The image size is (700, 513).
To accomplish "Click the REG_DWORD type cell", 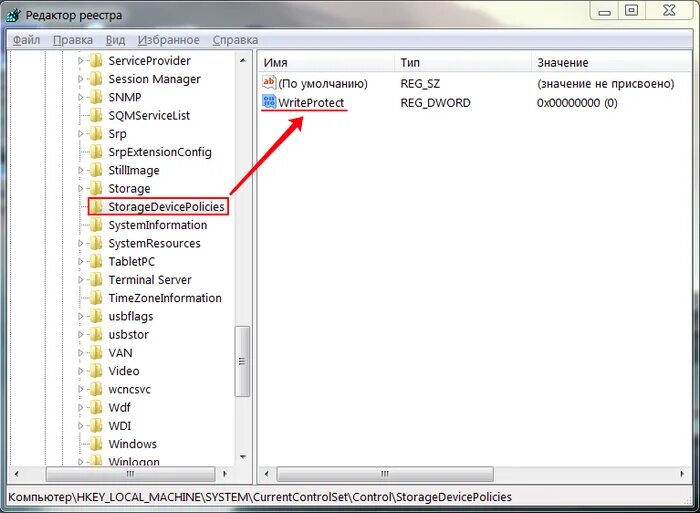I will pyautogui.click(x=435, y=103).
